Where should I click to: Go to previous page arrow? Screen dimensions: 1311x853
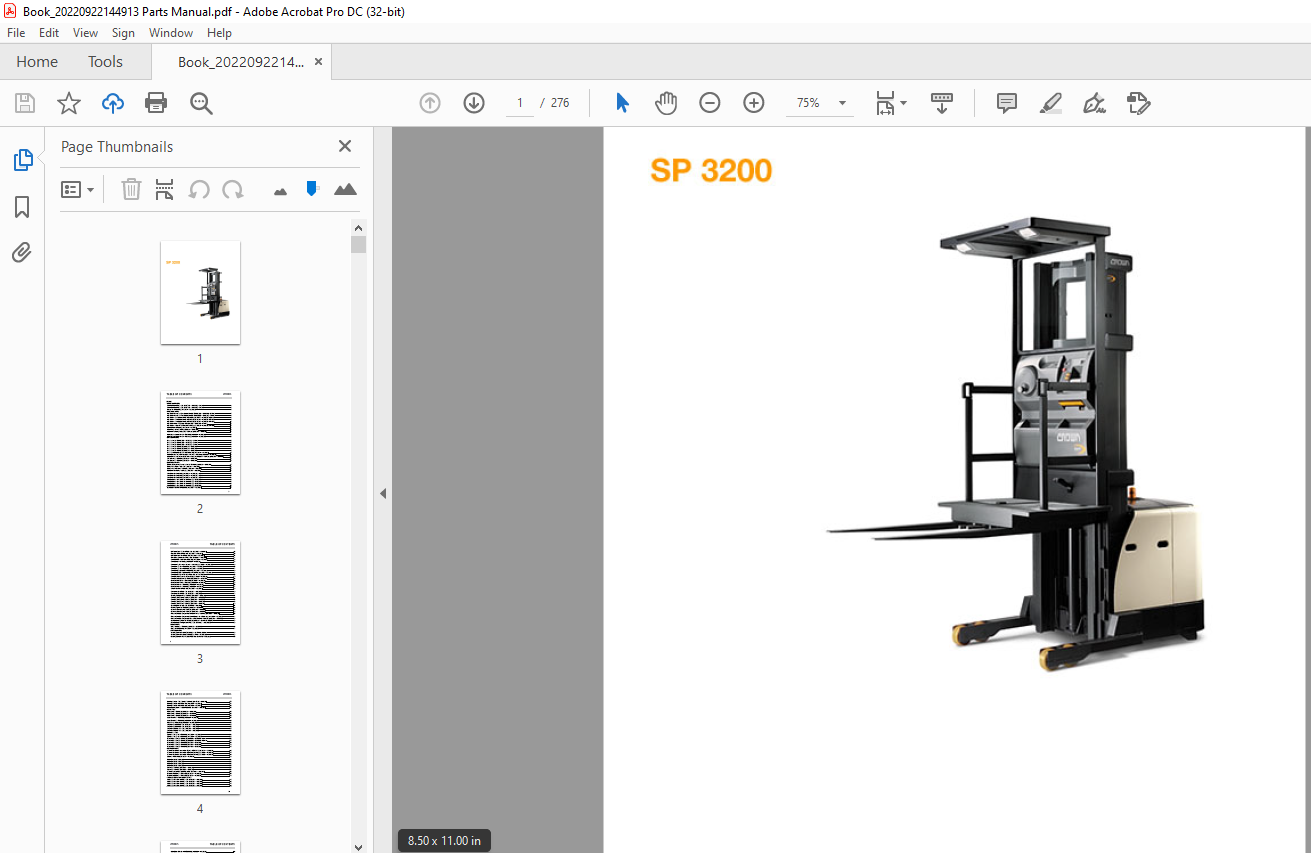click(430, 103)
